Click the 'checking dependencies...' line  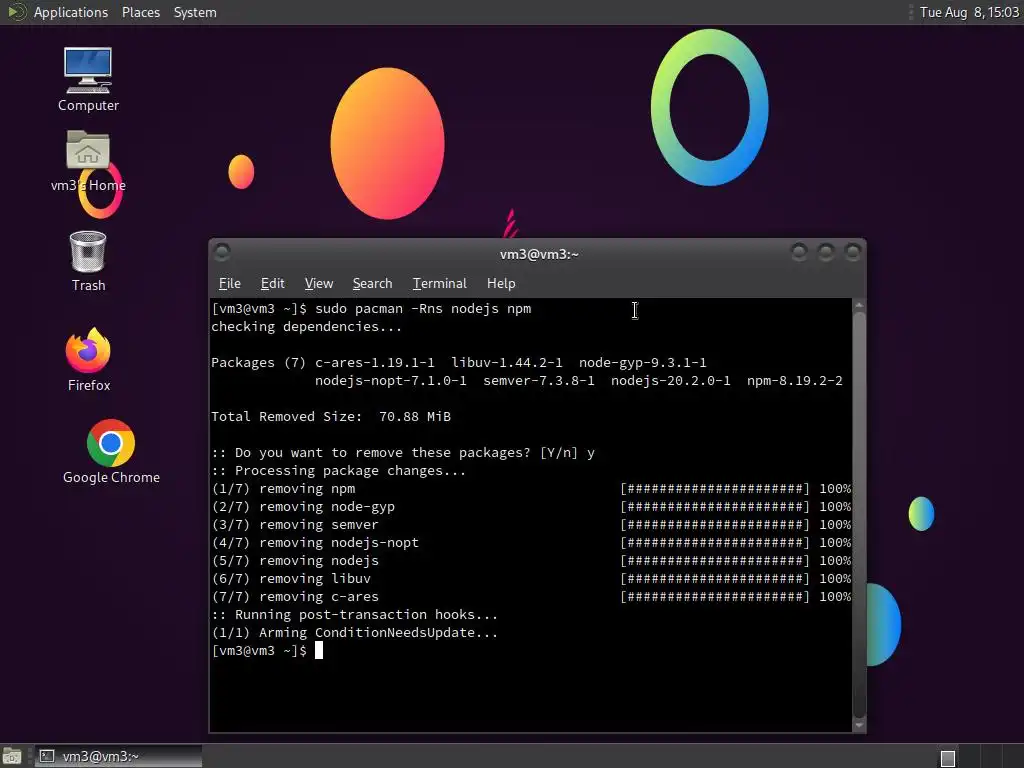pos(306,327)
